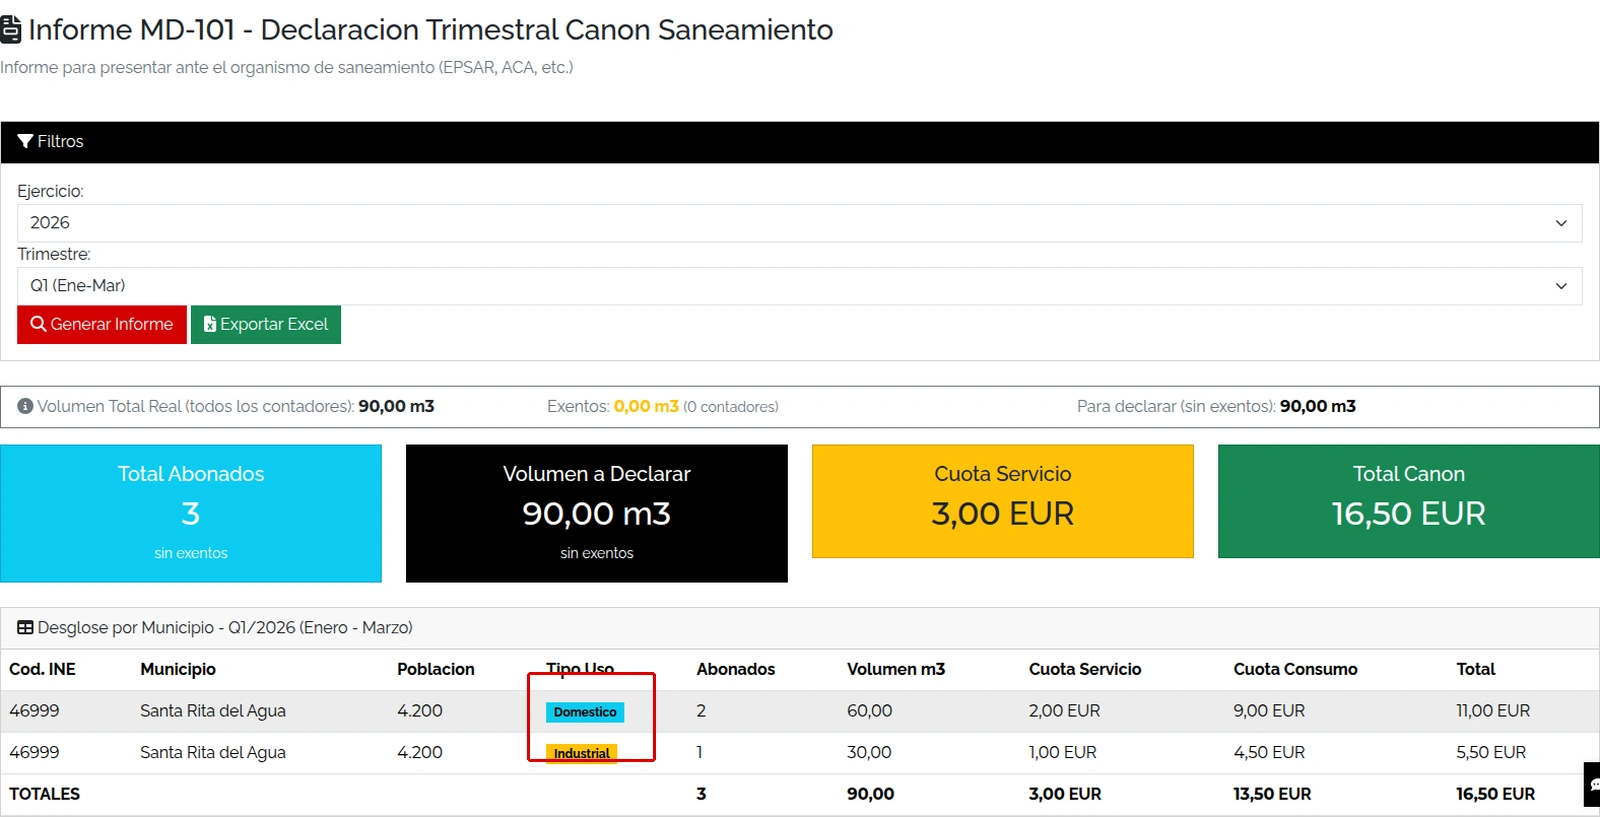Click the 30,00 volume cell

(x=869, y=752)
